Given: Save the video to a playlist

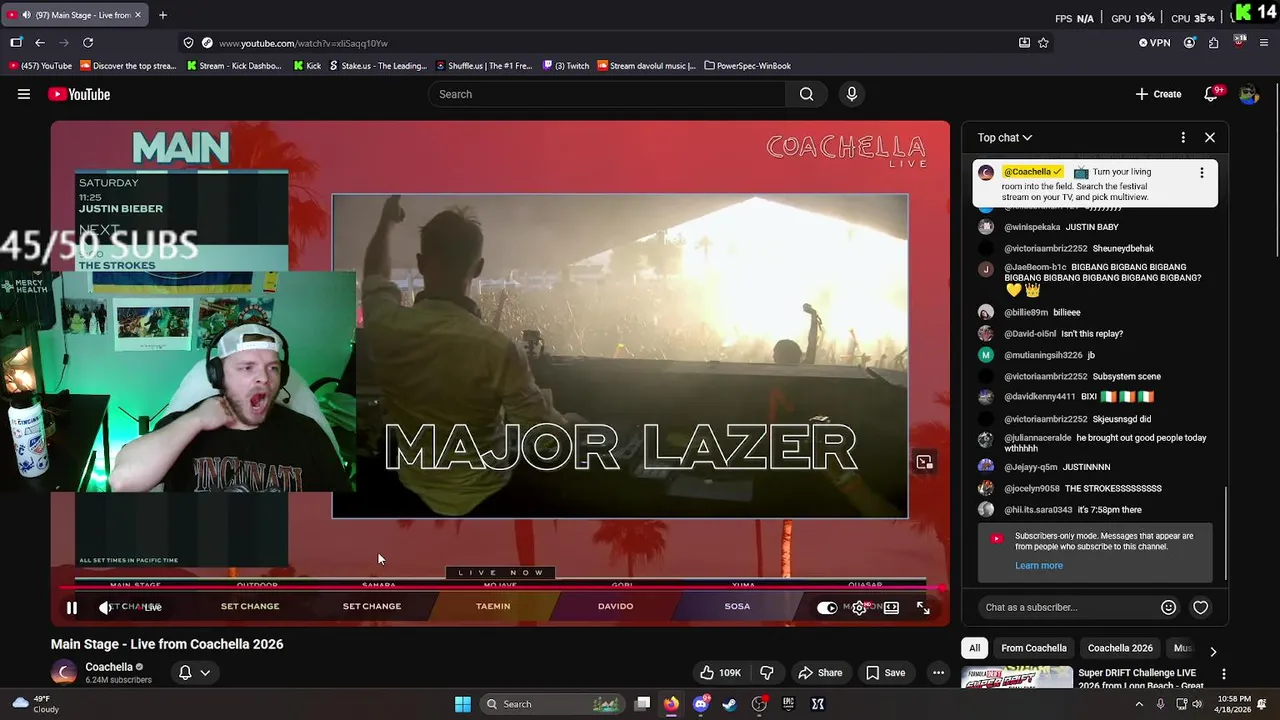Looking at the screenshot, I should pos(886,673).
